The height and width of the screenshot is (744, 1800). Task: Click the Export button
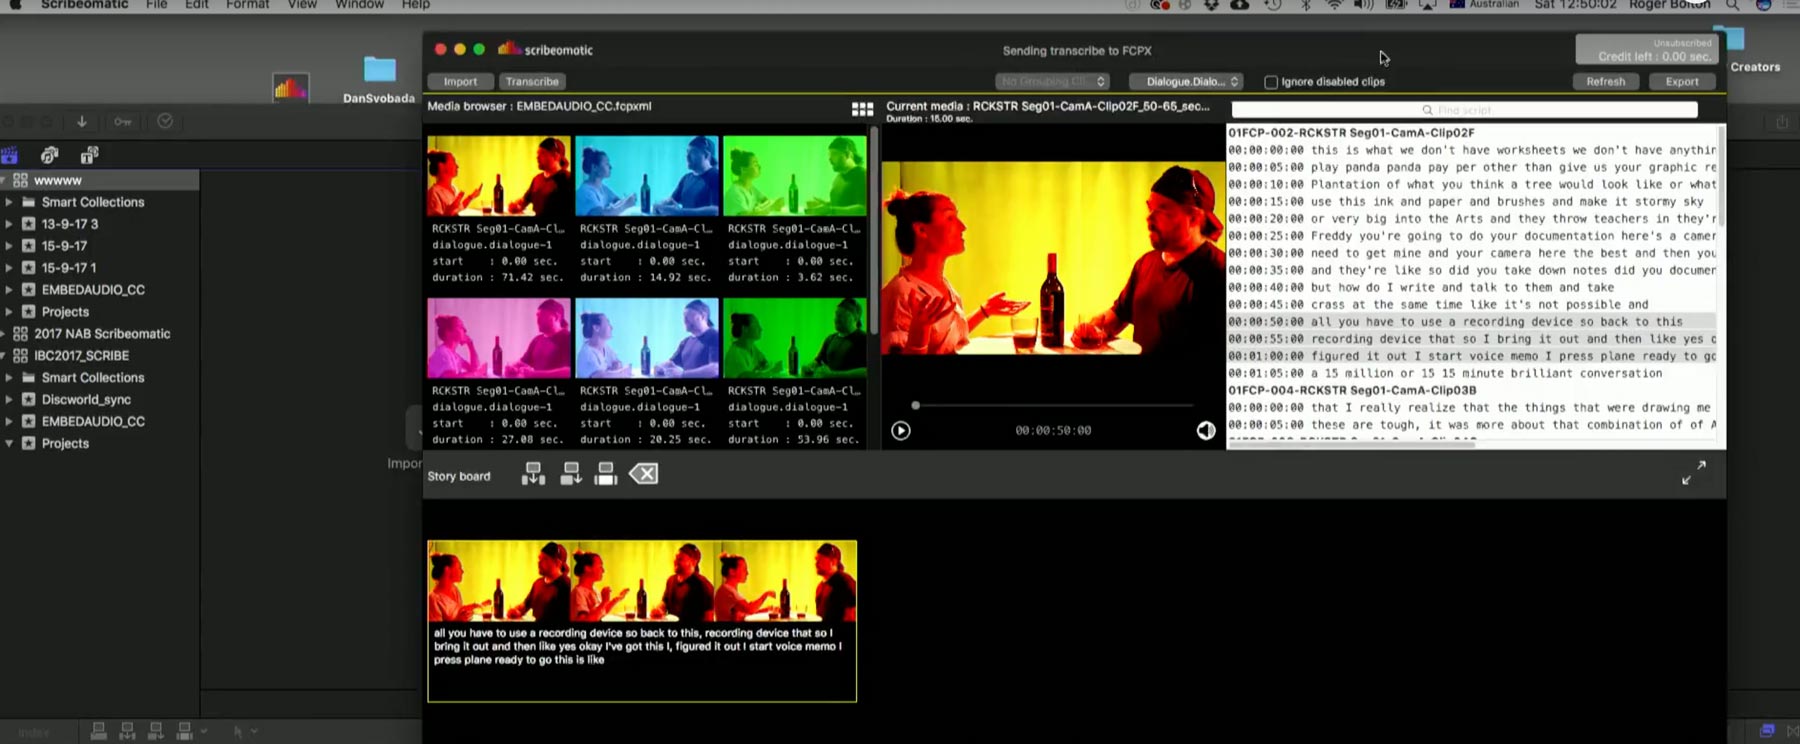click(x=1682, y=81)
